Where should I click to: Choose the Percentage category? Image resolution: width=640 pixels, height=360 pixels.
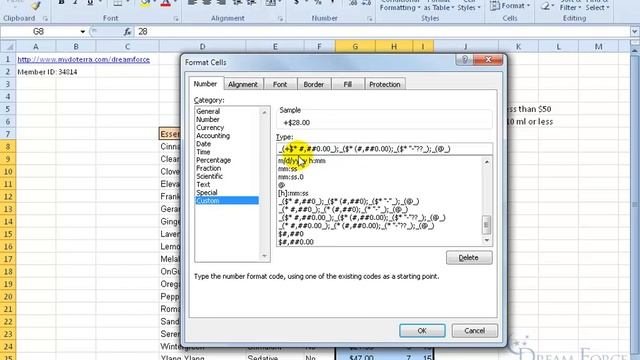tap(213, 160)
